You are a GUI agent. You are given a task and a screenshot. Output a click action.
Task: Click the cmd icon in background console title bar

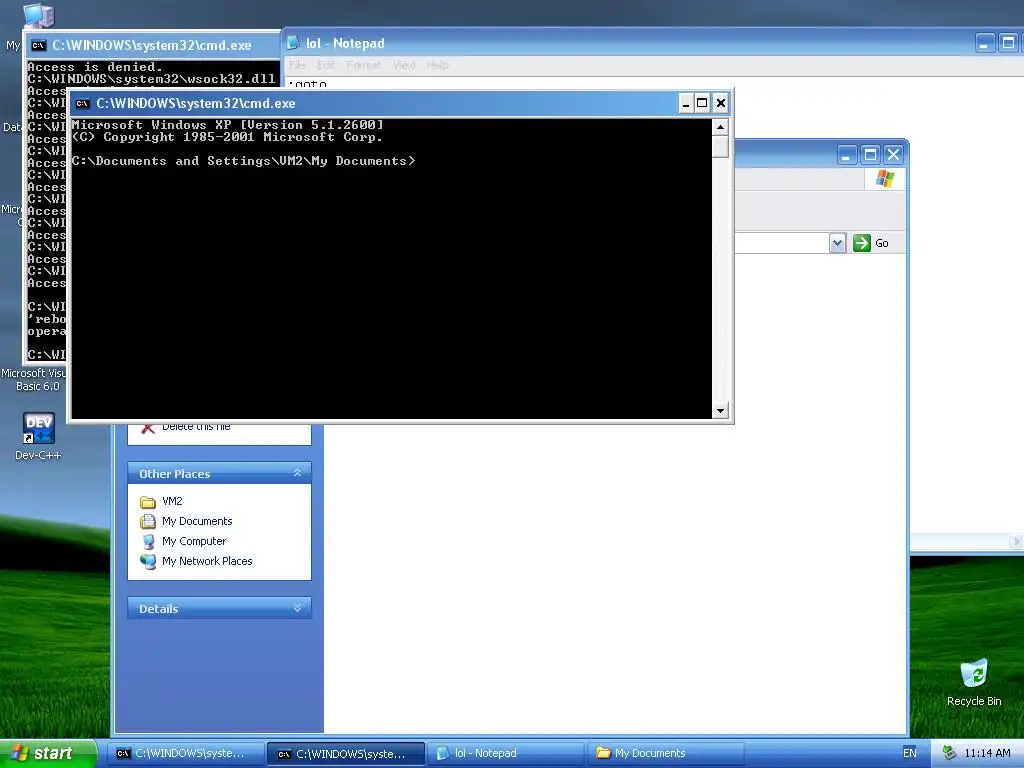pyautogui.click(x=39, y=46)
